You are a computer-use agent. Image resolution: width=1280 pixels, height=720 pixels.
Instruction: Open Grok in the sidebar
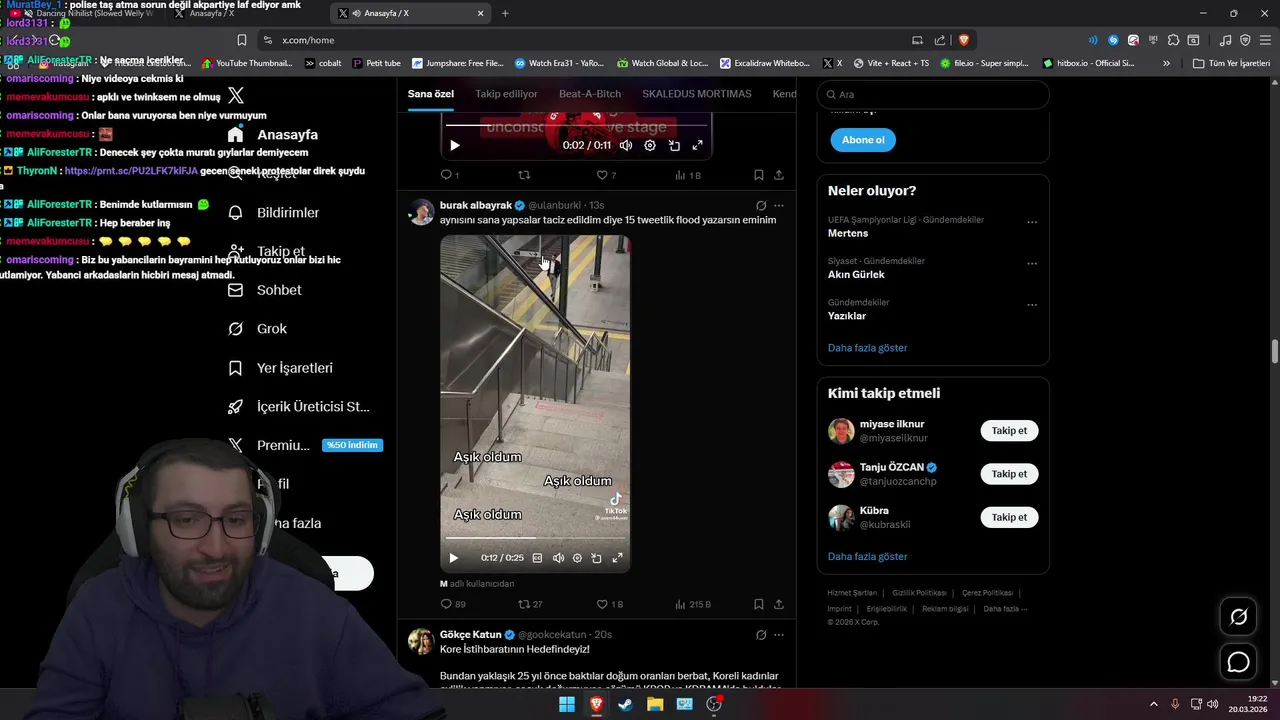click(257, 329)
